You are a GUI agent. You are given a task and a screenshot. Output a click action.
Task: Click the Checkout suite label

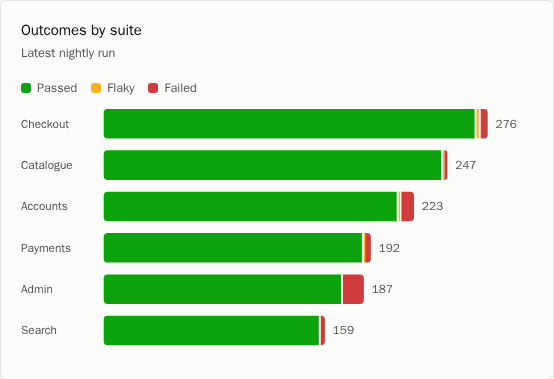(x=45, y=124)
